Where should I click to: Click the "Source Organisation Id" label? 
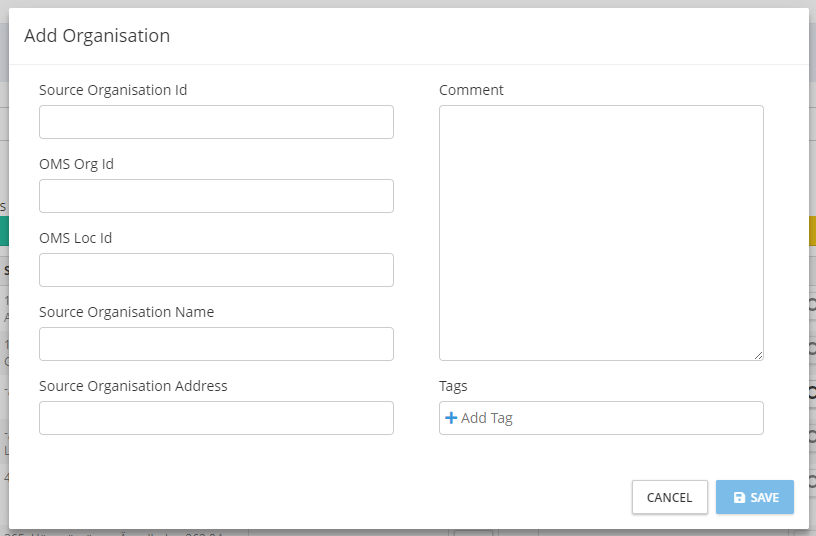tap(113, 90)
